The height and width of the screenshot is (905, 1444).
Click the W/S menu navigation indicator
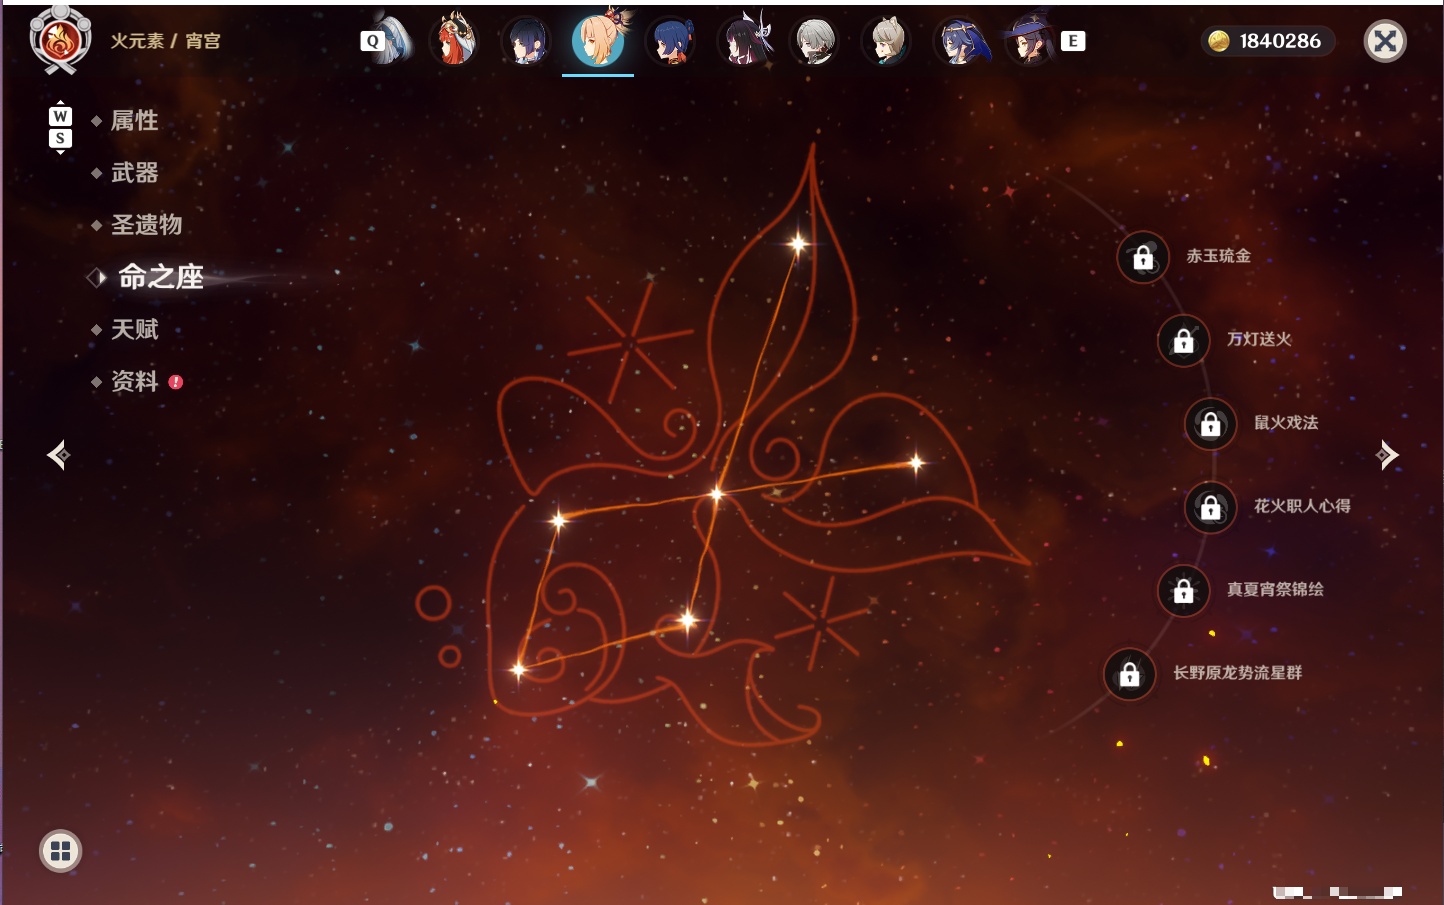(x=60, y=127)
